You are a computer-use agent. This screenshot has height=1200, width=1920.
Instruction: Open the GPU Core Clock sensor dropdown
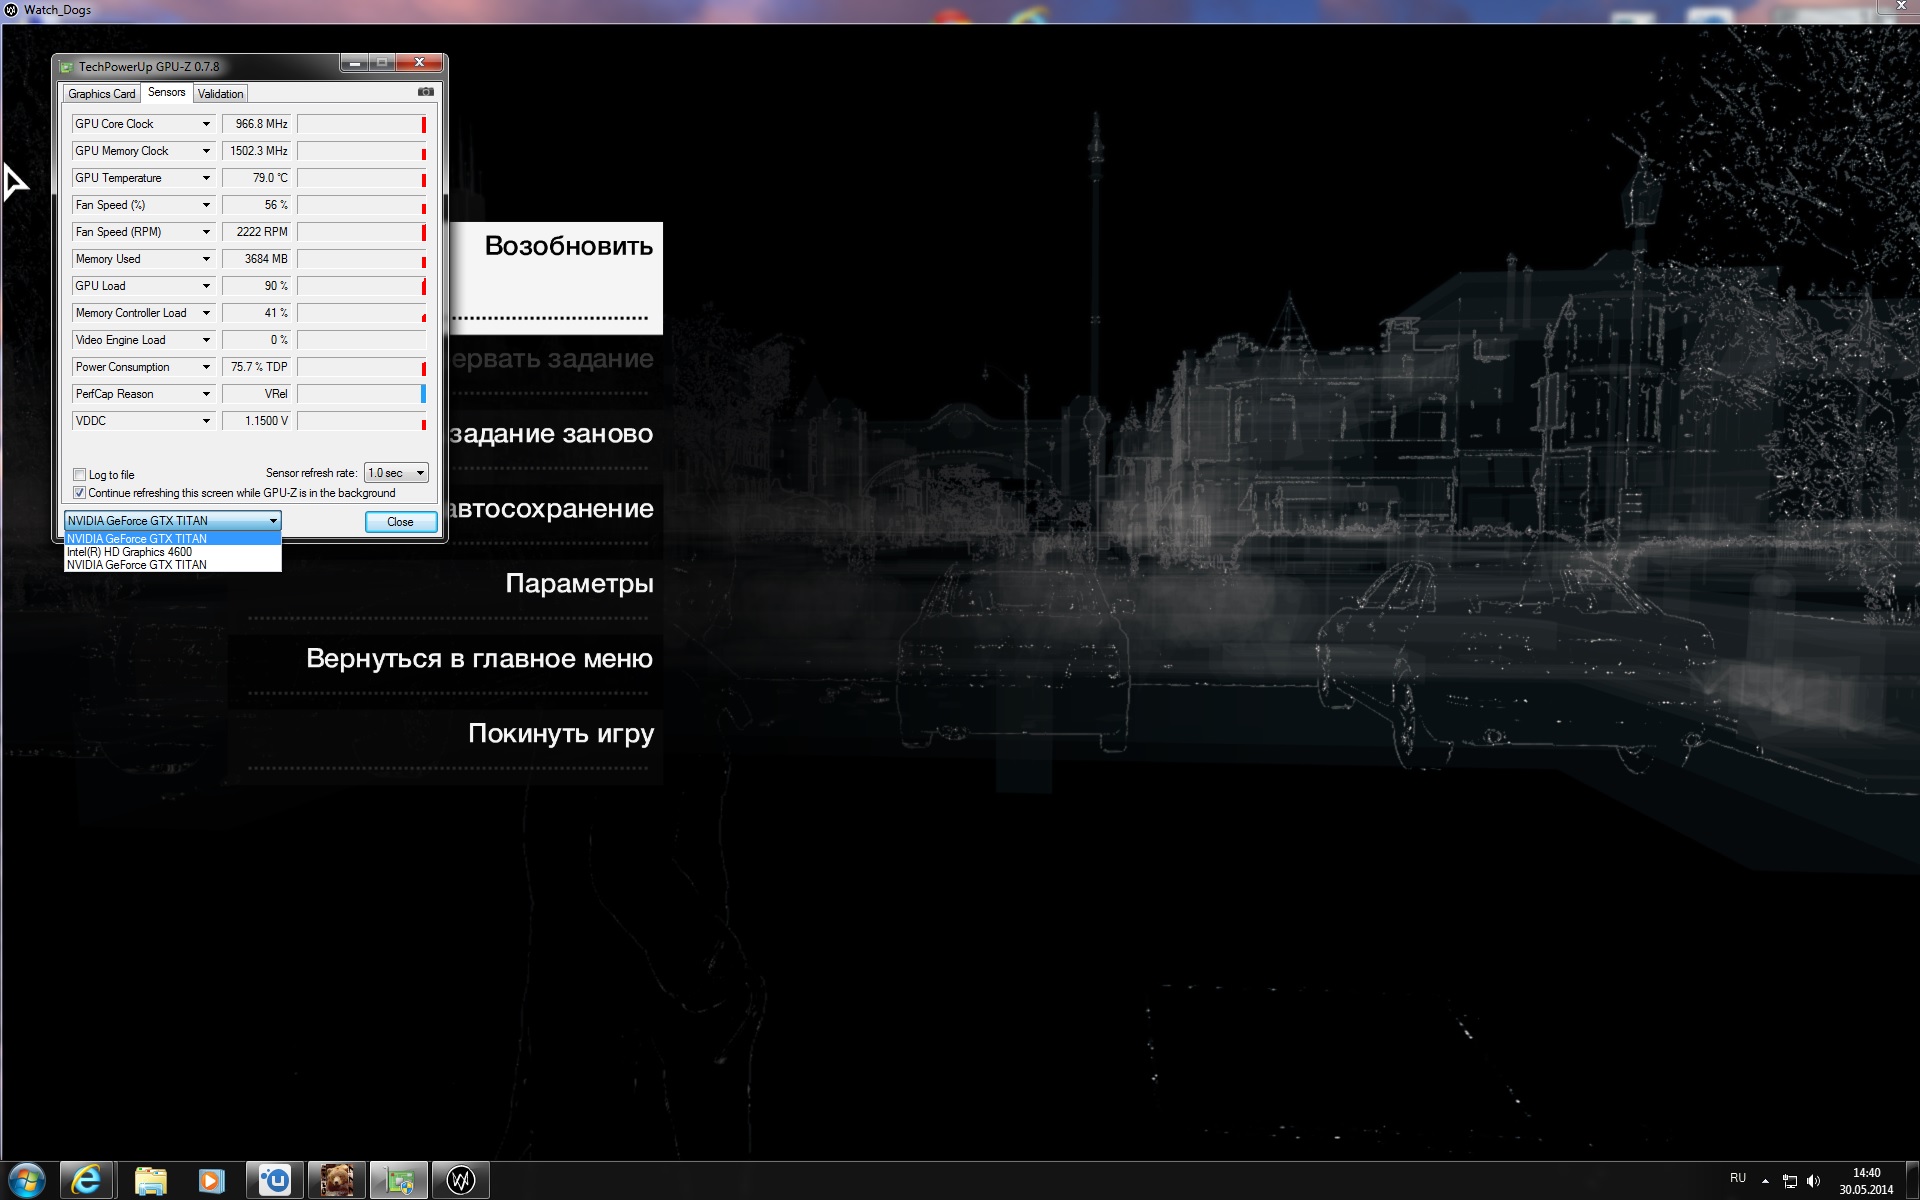206,124
